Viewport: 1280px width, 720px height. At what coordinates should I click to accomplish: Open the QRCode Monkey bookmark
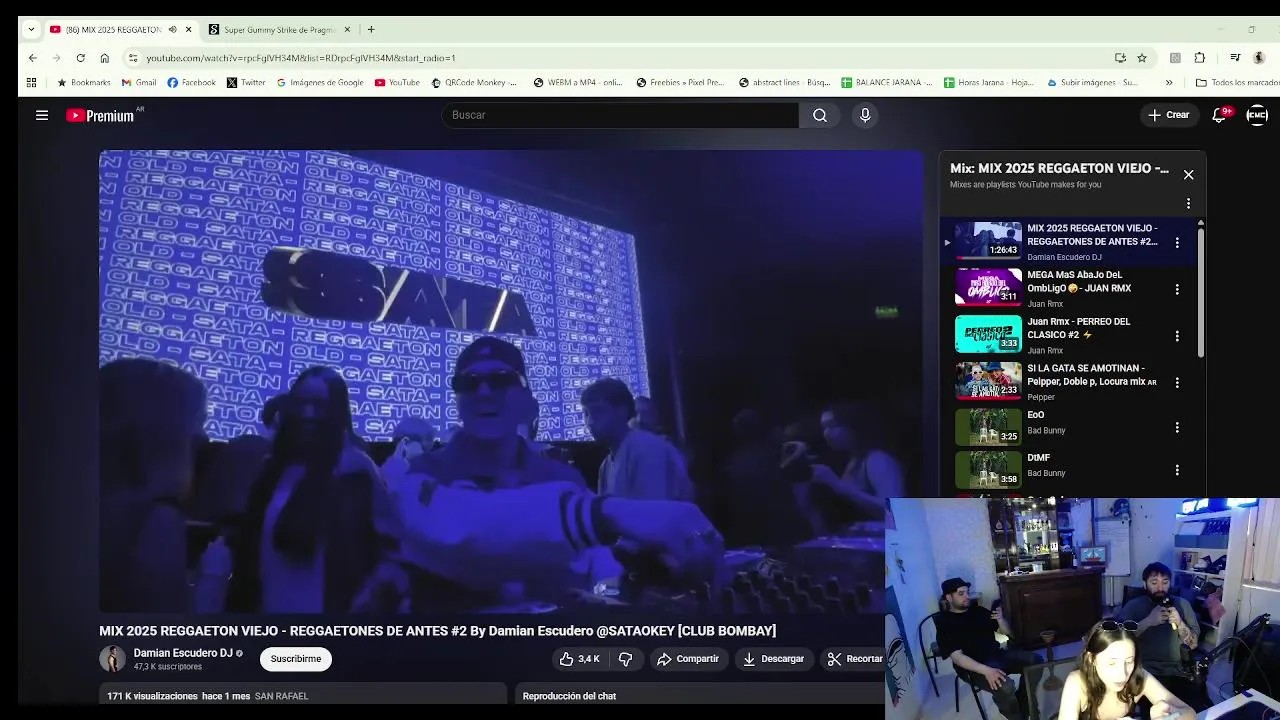(474, 83)
